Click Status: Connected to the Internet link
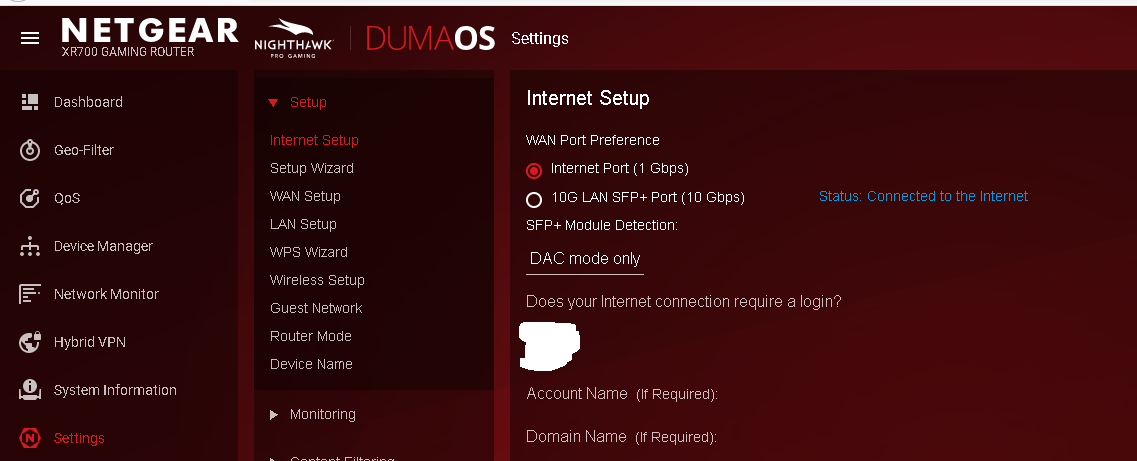Screen dimensions: 1137x461 tap(923, 197)
